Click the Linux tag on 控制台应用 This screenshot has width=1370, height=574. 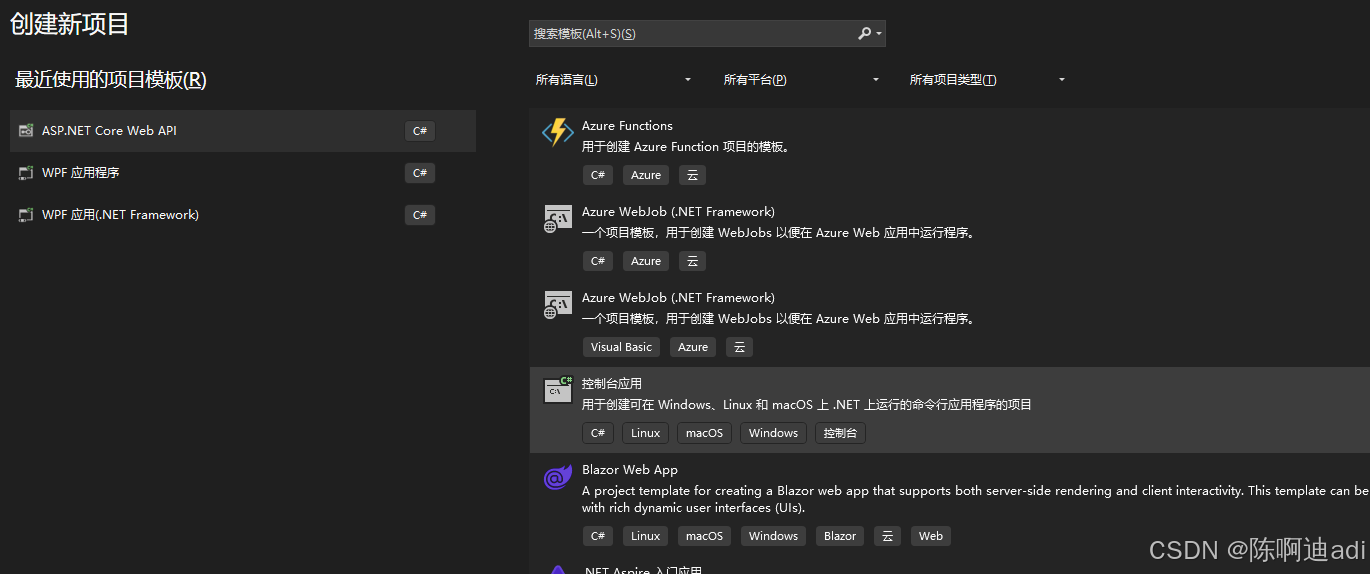point(646,433)
